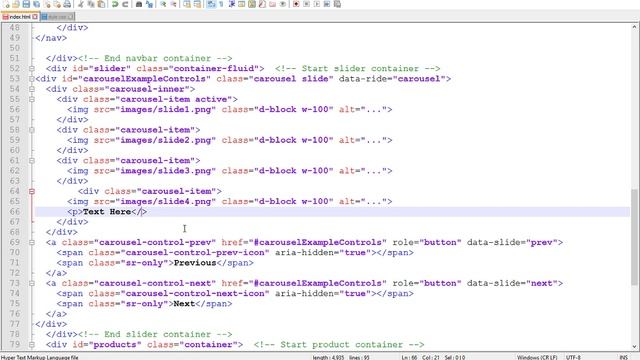
Task: Click the Stop Recording macro icon
Action: (307, 4)
